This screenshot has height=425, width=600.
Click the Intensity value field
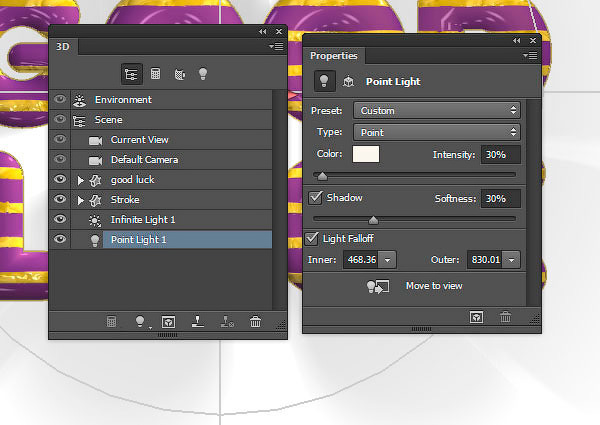click(x=501, y=155)
